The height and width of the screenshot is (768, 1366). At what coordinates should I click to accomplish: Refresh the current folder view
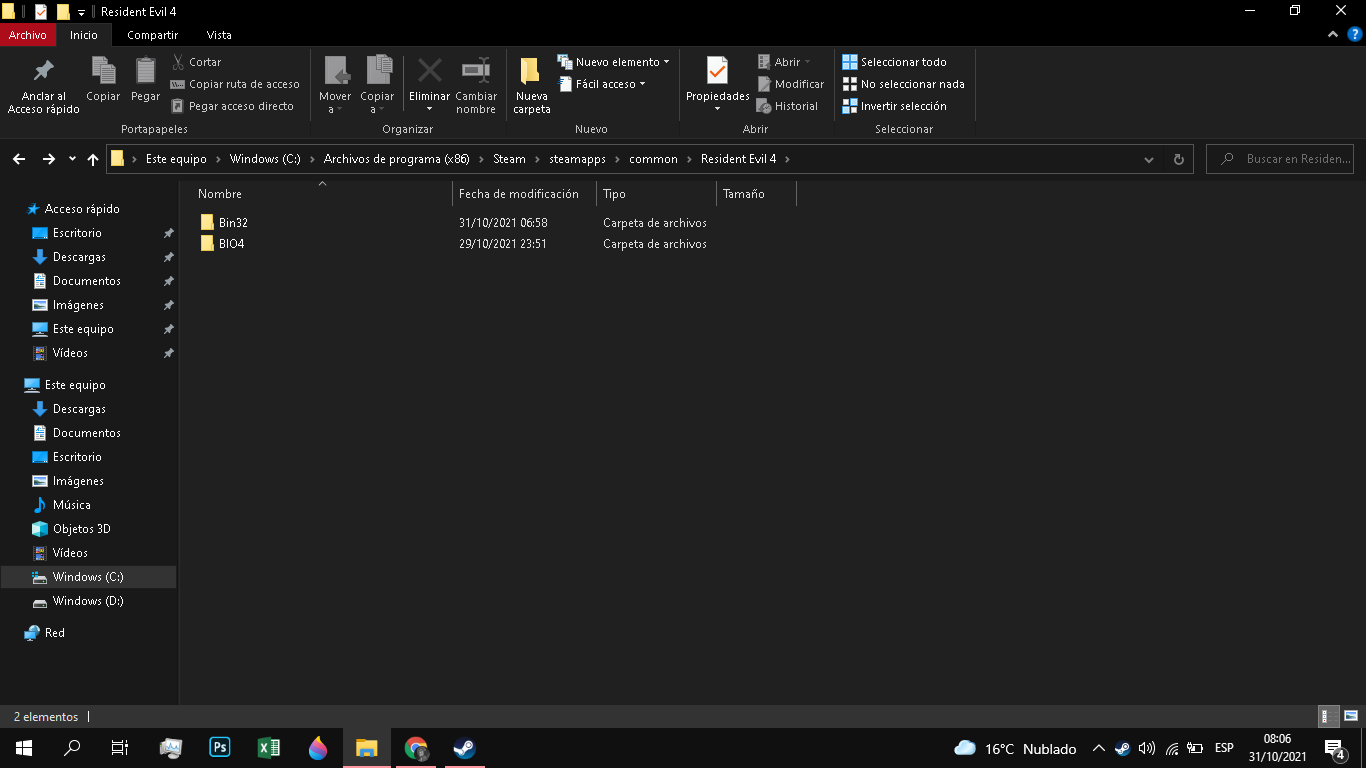[x=1178, y=159]
